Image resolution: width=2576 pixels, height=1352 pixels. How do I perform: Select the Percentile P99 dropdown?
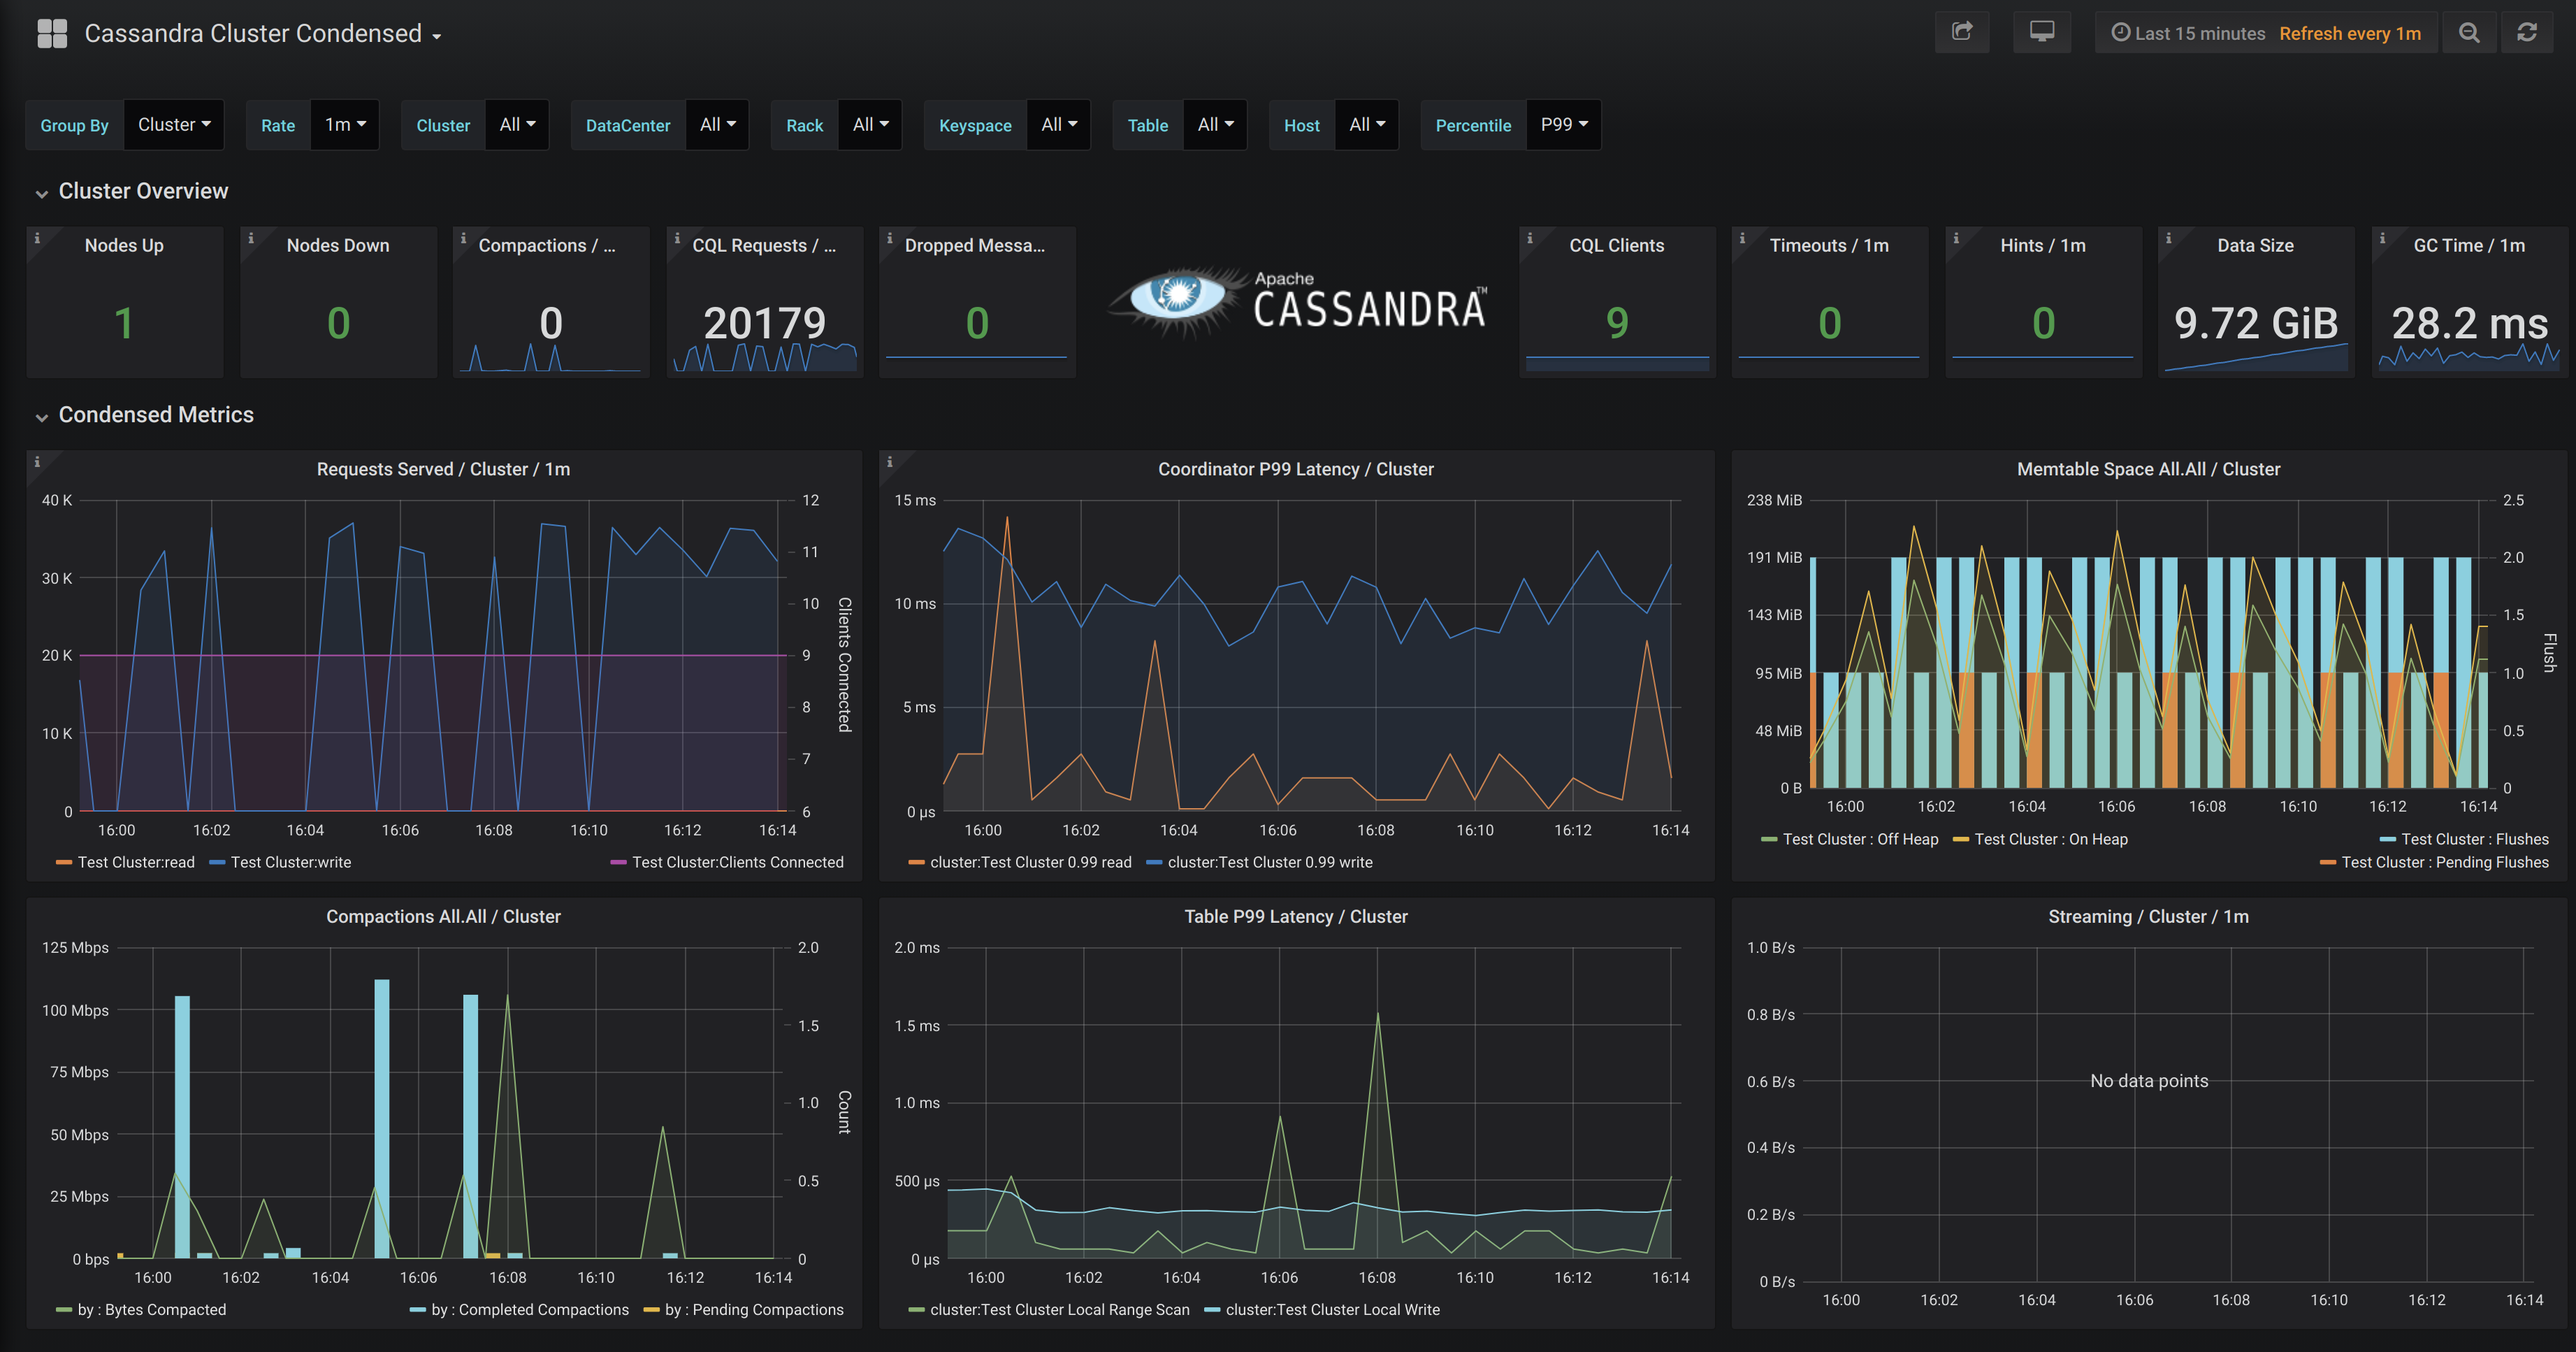point(1562,123)
